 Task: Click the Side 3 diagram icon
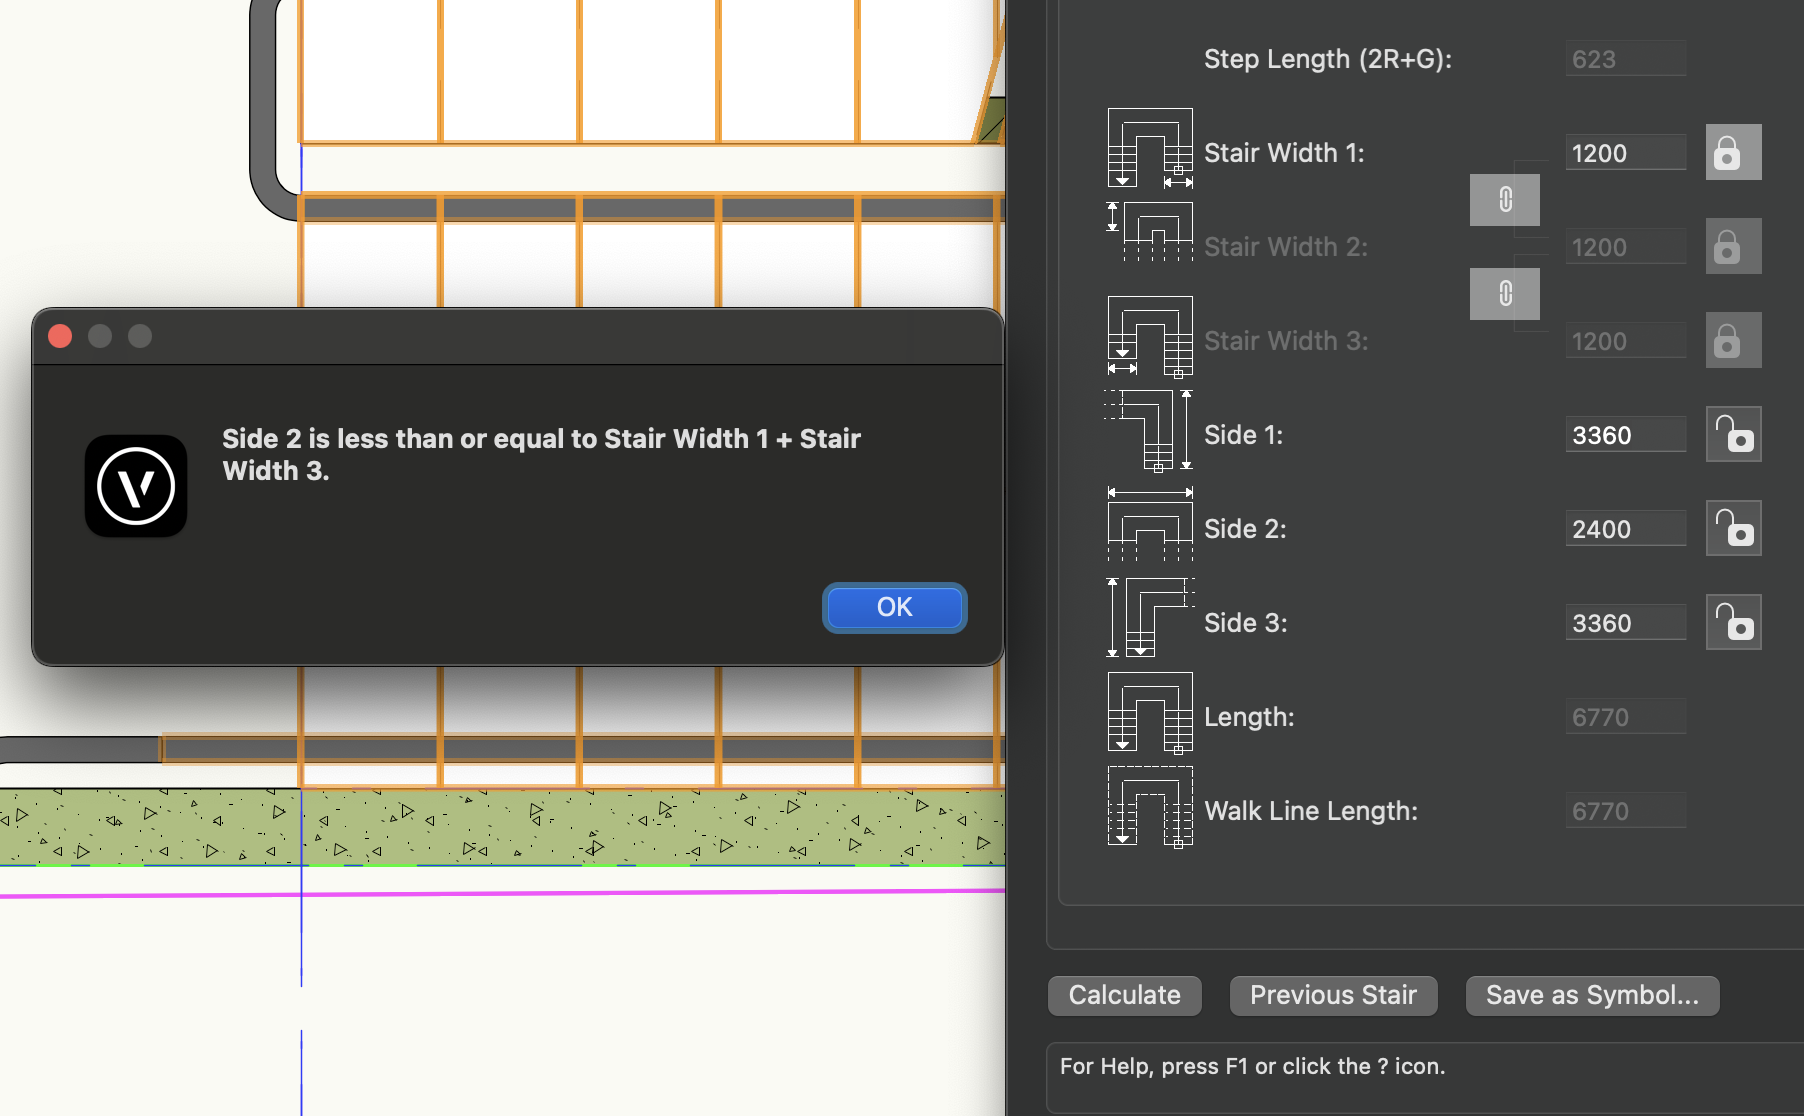[1150, 619]
